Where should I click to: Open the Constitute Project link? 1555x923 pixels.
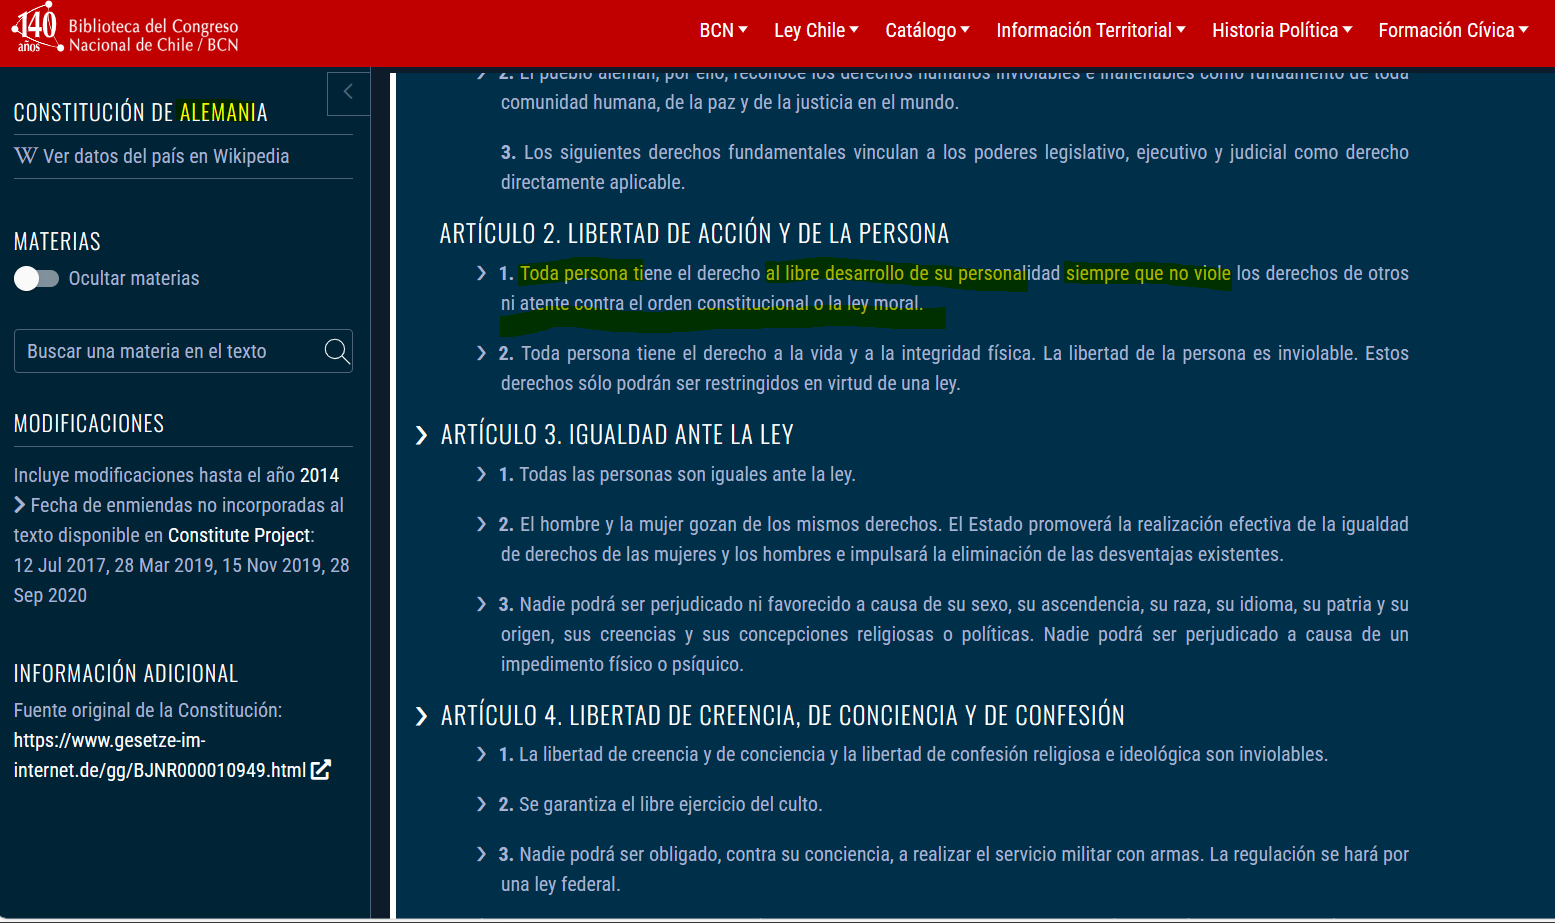[239, 535]
